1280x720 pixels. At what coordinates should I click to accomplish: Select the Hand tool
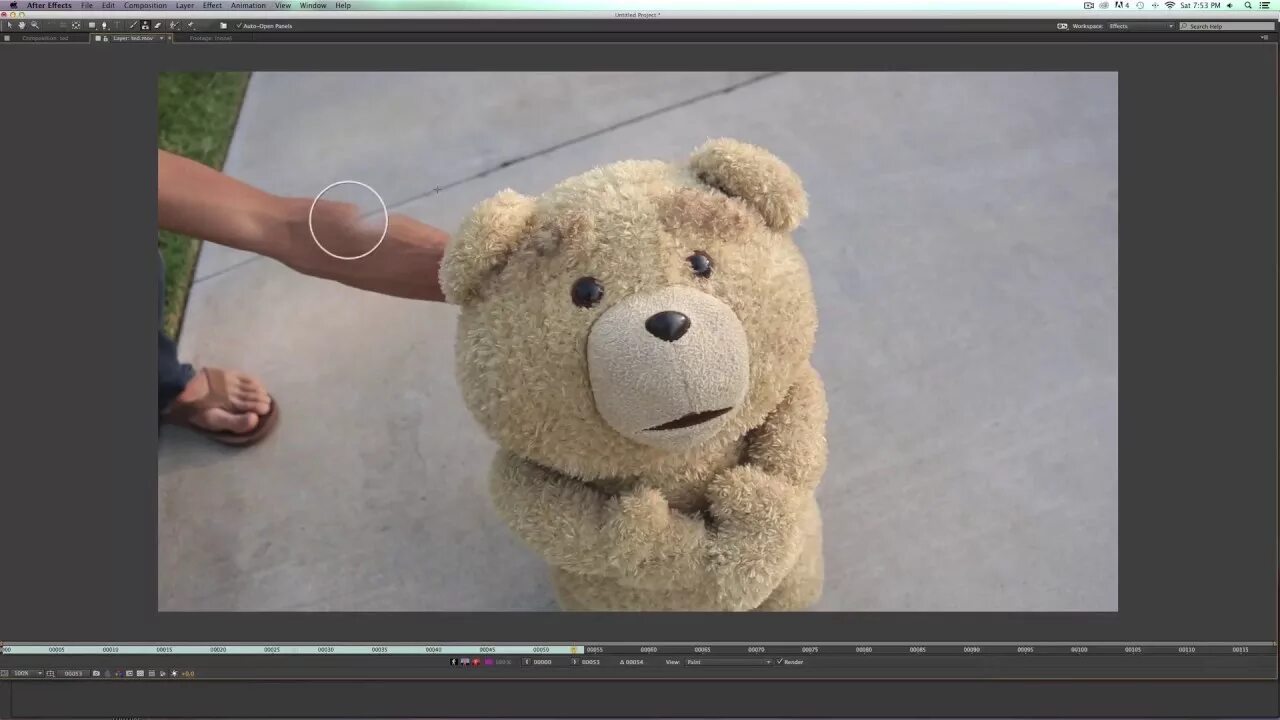(x=22, y=25)
